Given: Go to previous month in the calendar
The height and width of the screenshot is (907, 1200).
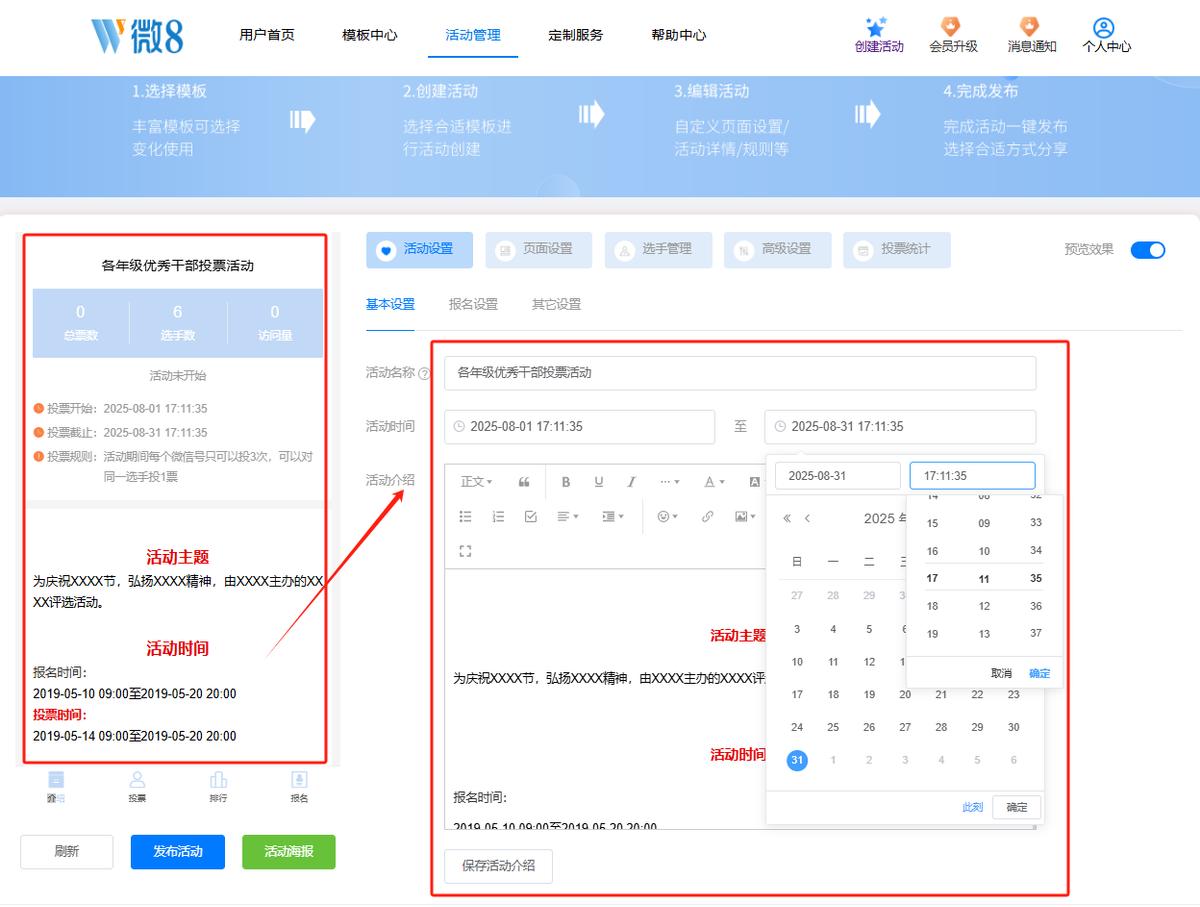Looking at the screenshot, I should [x=808, y=518].
